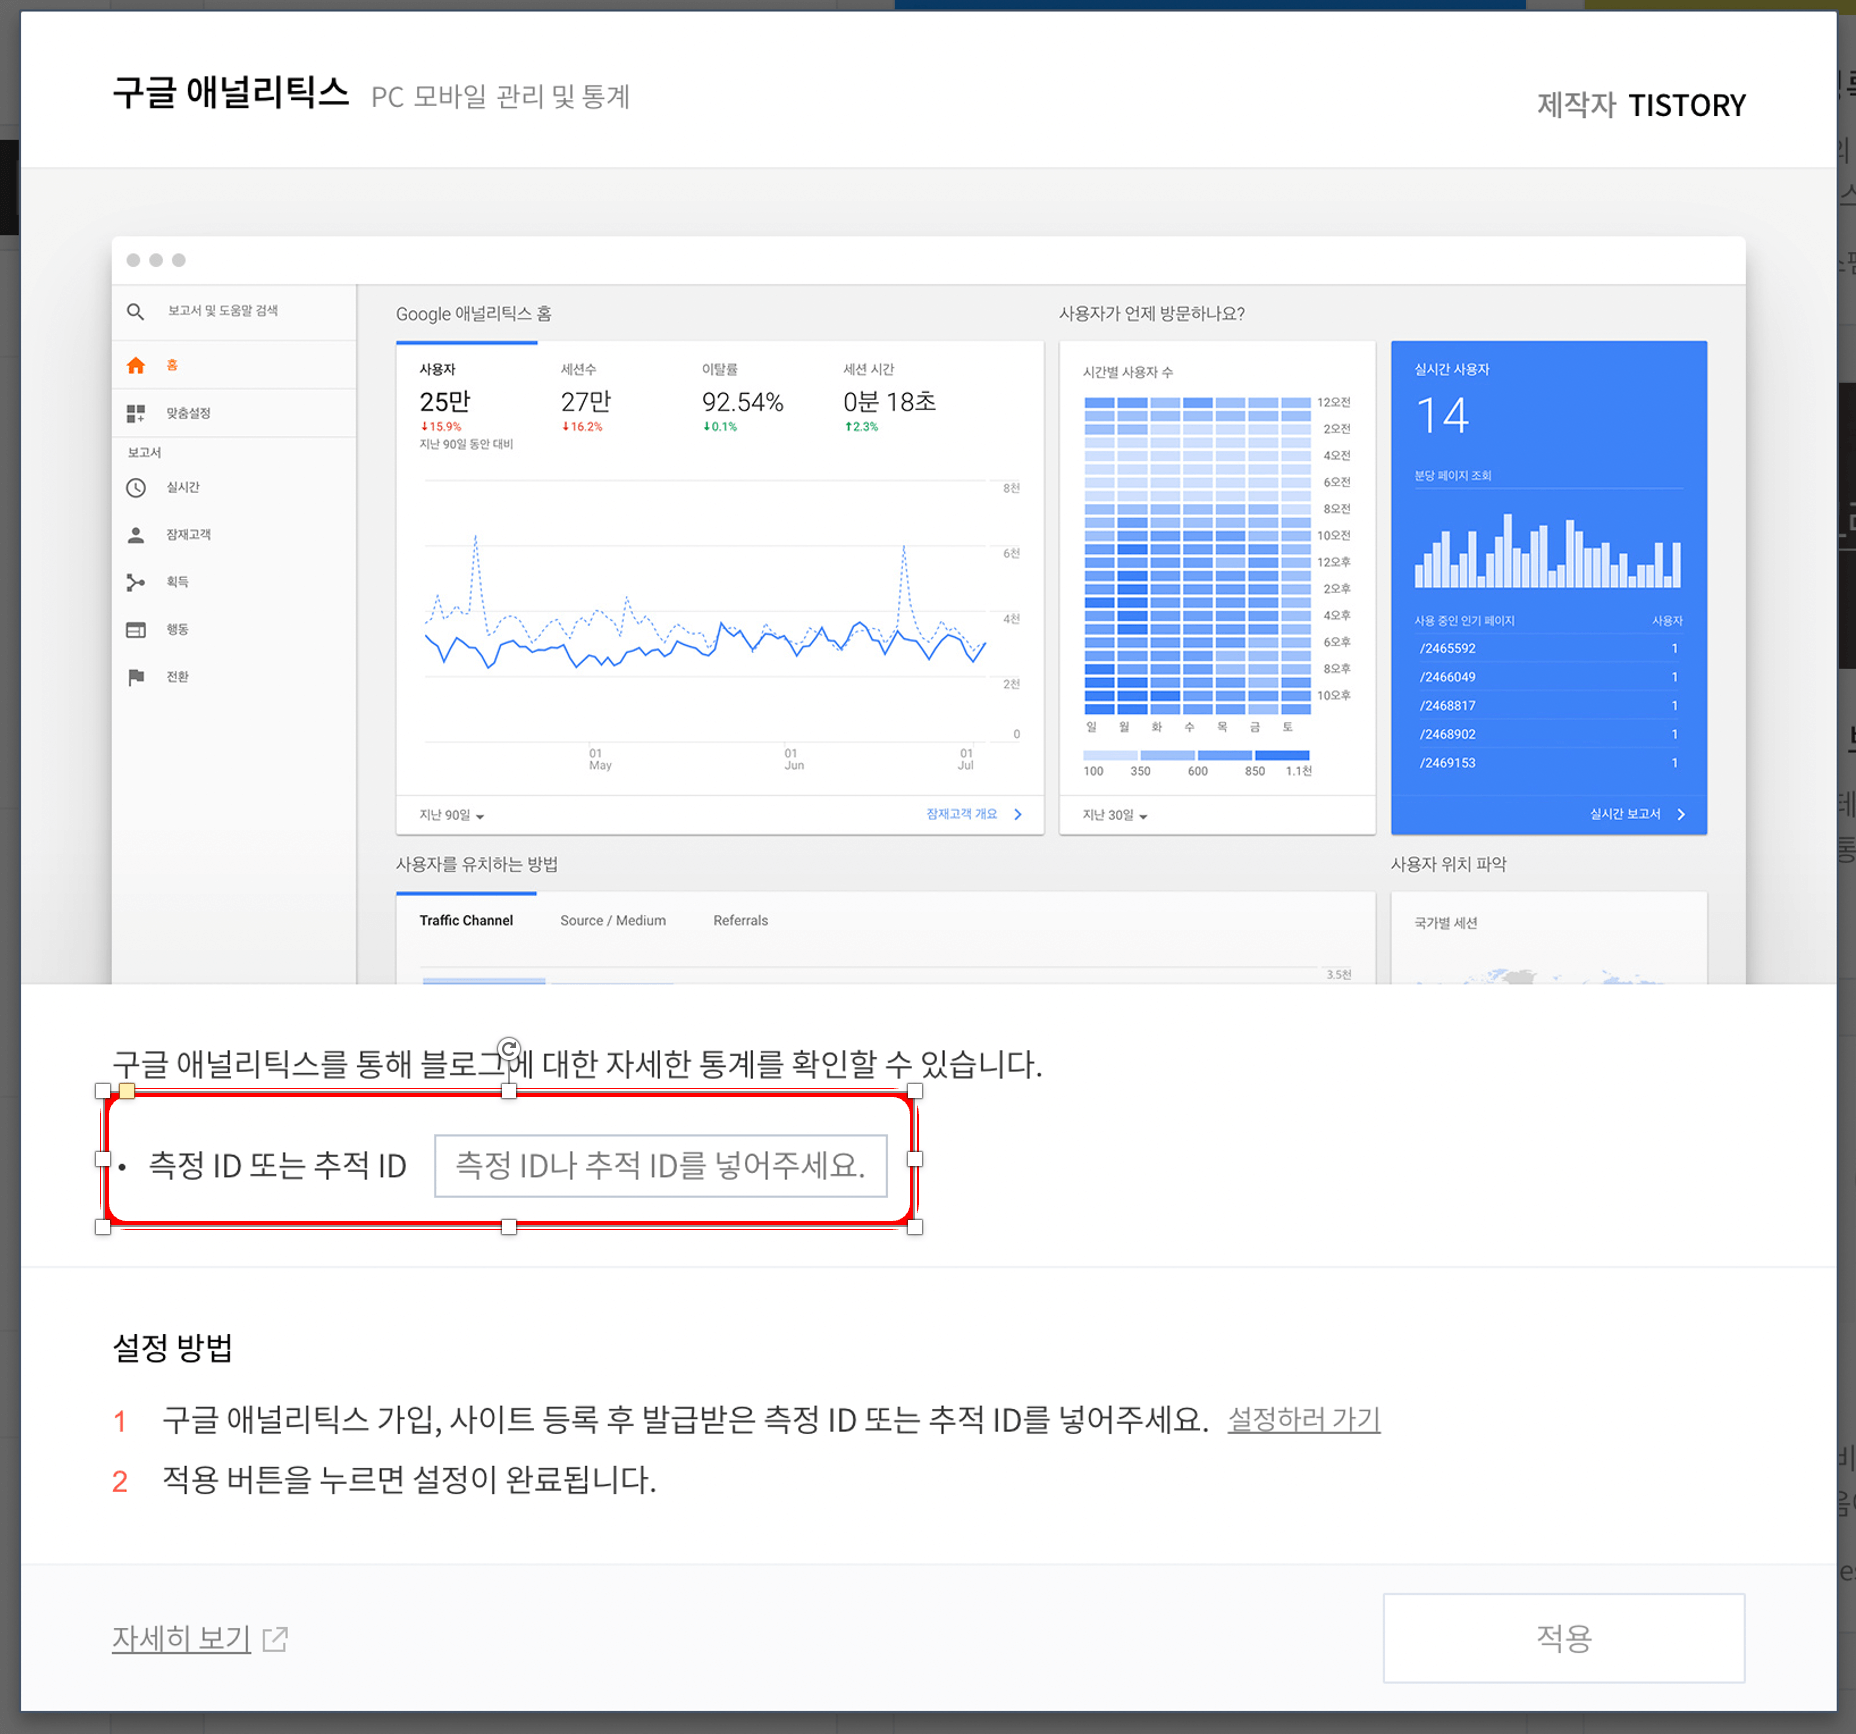This screenshot has width=1856, height=1734.
Task: Select the 이탈률 metric
Action: [x=742, y=400]
